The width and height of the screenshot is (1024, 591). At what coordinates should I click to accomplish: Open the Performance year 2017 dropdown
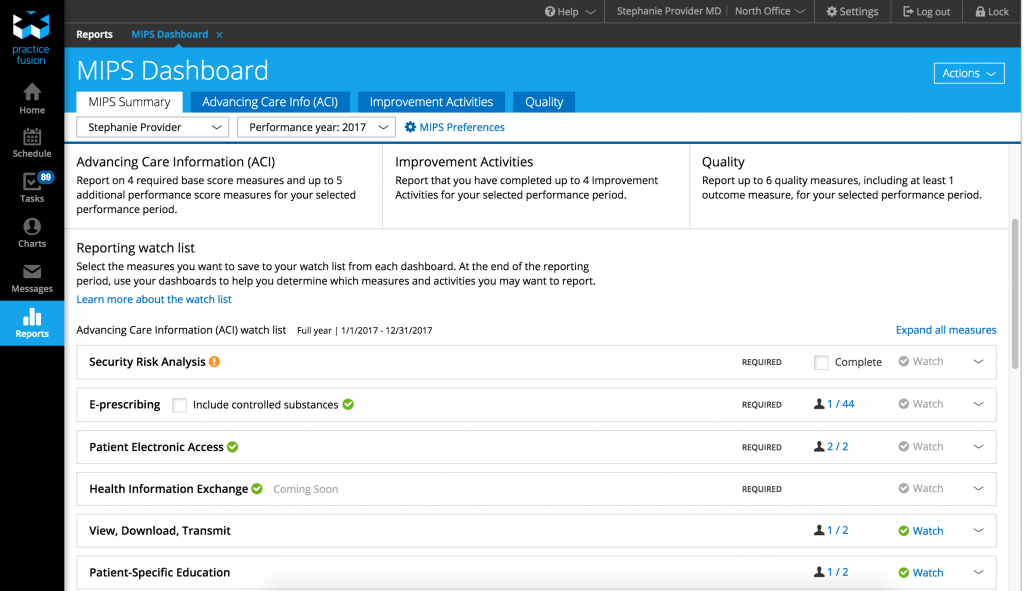point(316,128)
